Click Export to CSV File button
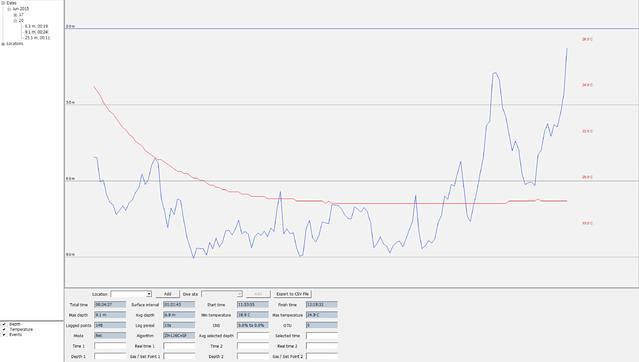639x362 pixels. (x=293, y=294)
